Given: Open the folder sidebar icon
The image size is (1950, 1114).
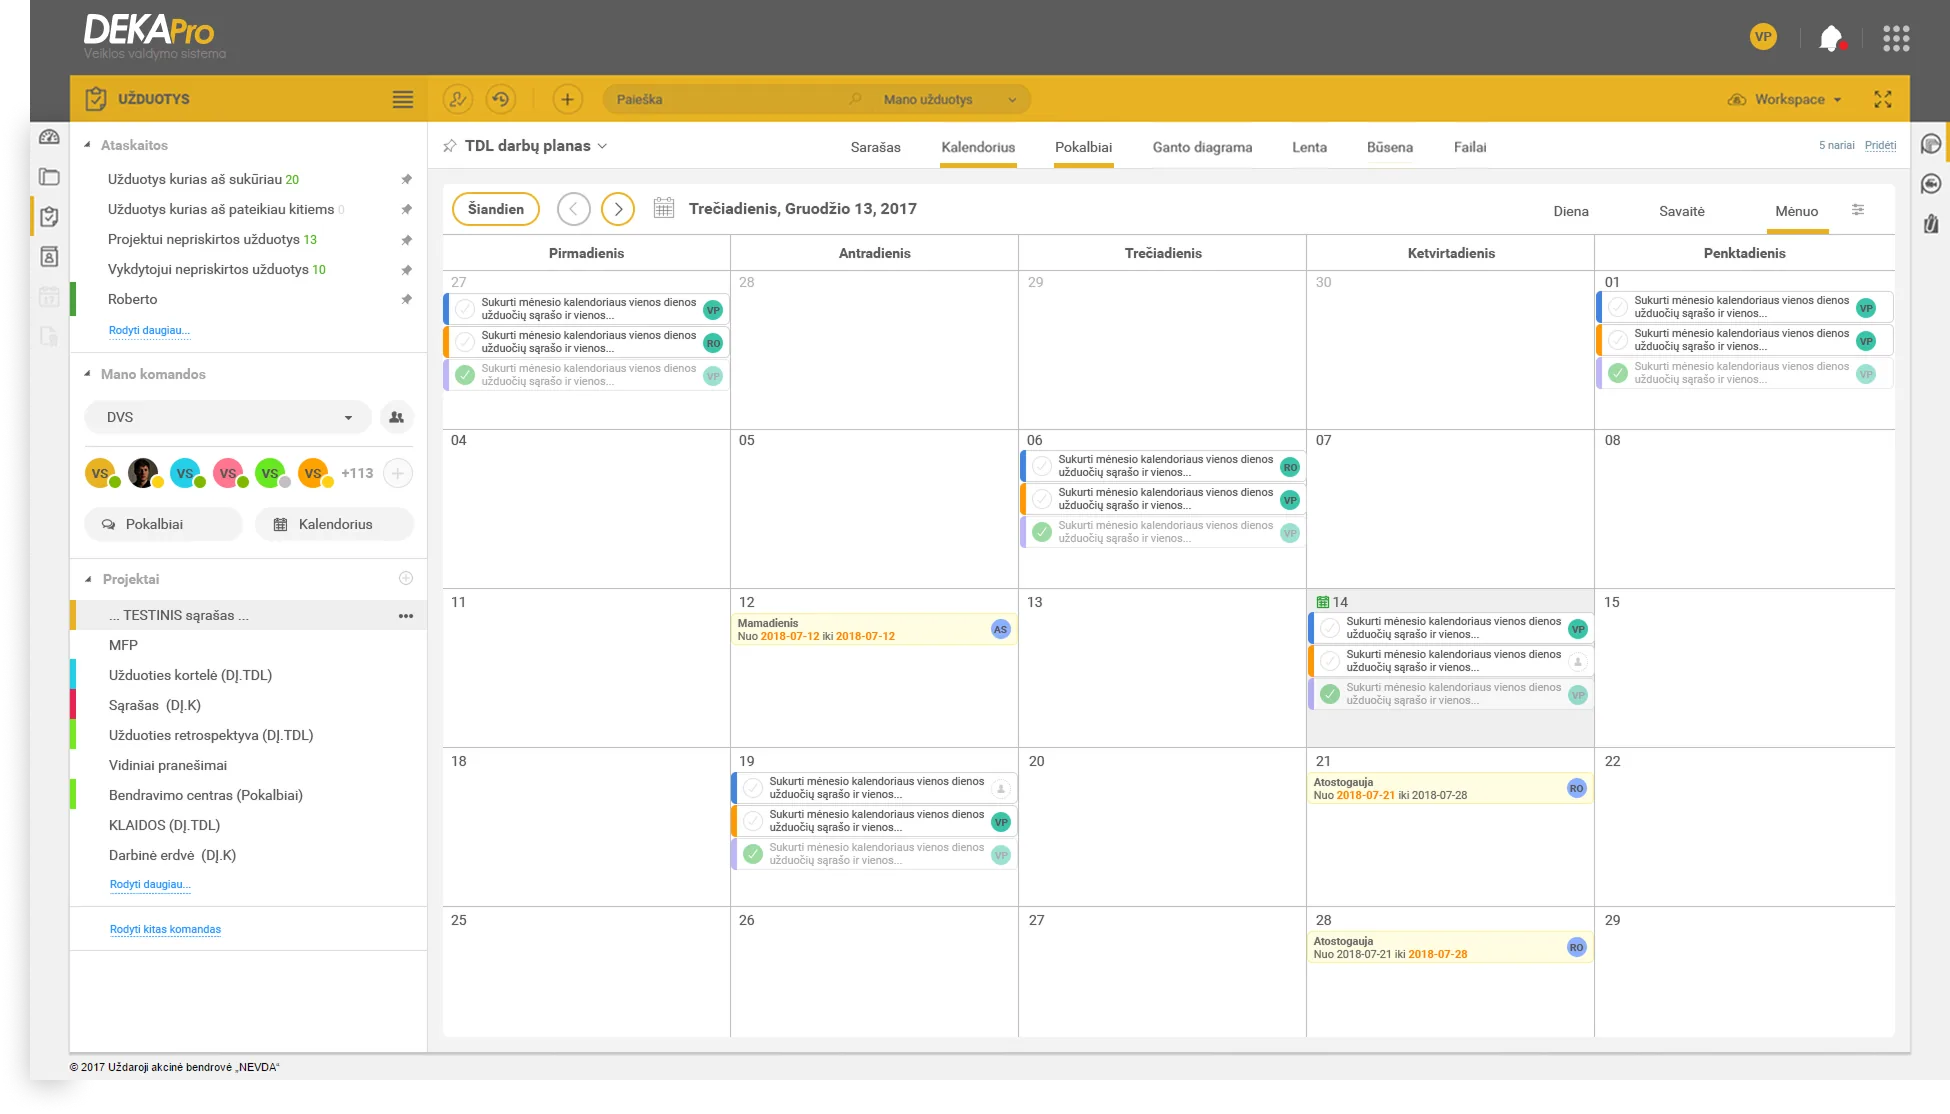Looking at the screenshot, I should click(x=49, y=177).
